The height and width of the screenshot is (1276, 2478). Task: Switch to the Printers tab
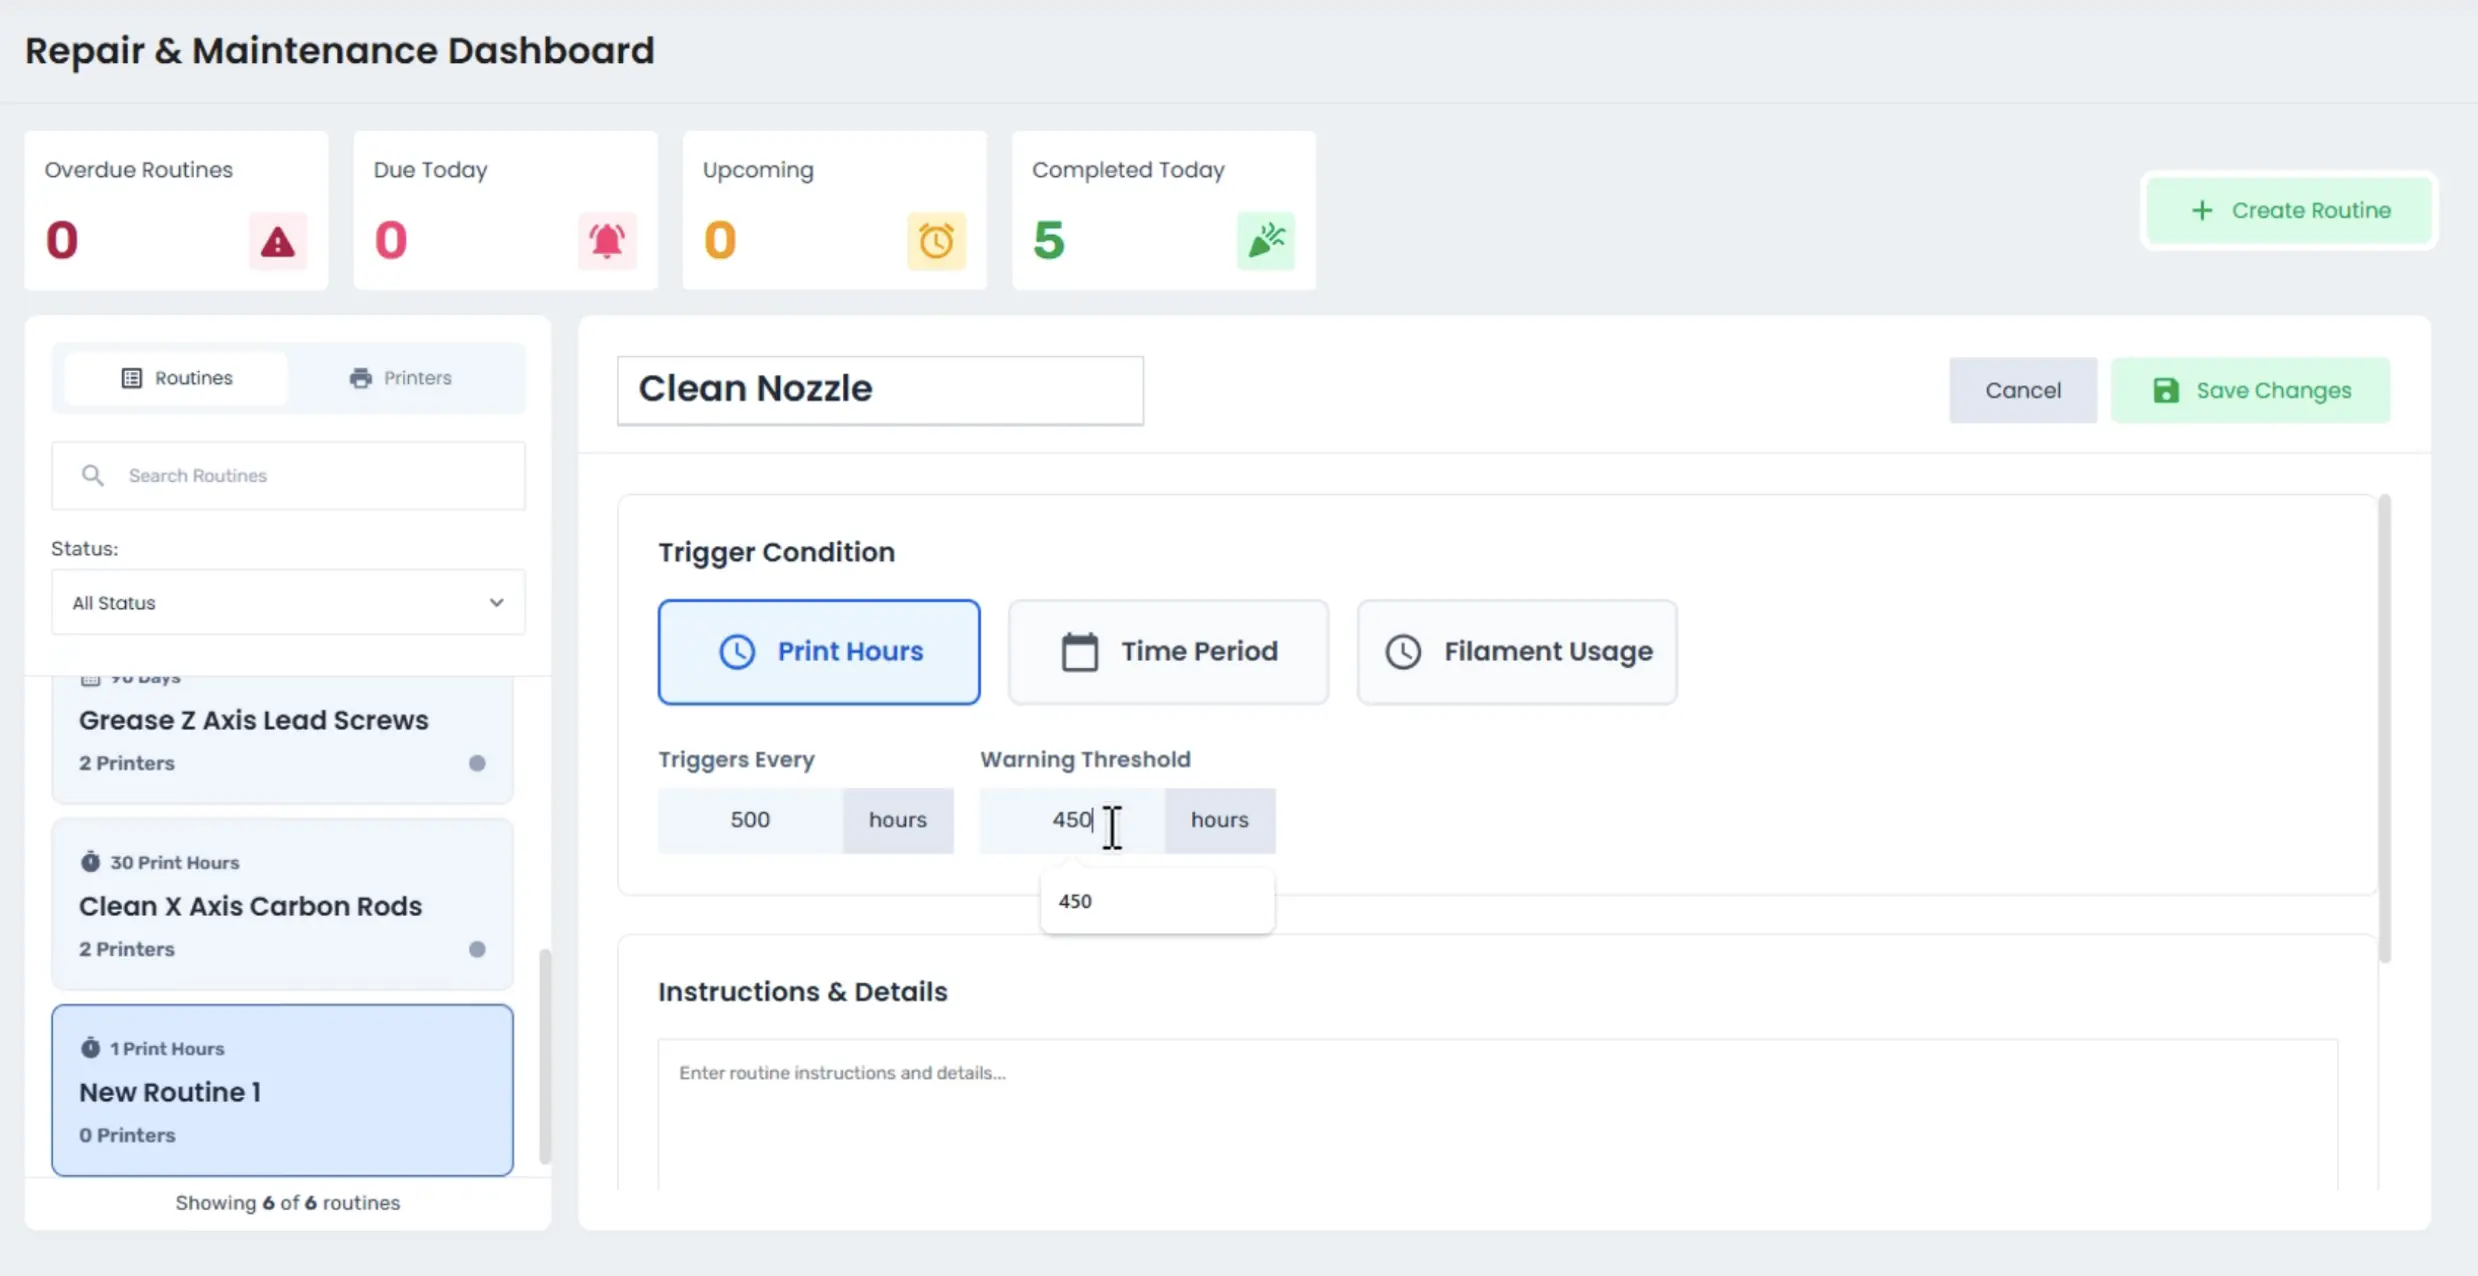pyautogui.click(x=400, y=378)
